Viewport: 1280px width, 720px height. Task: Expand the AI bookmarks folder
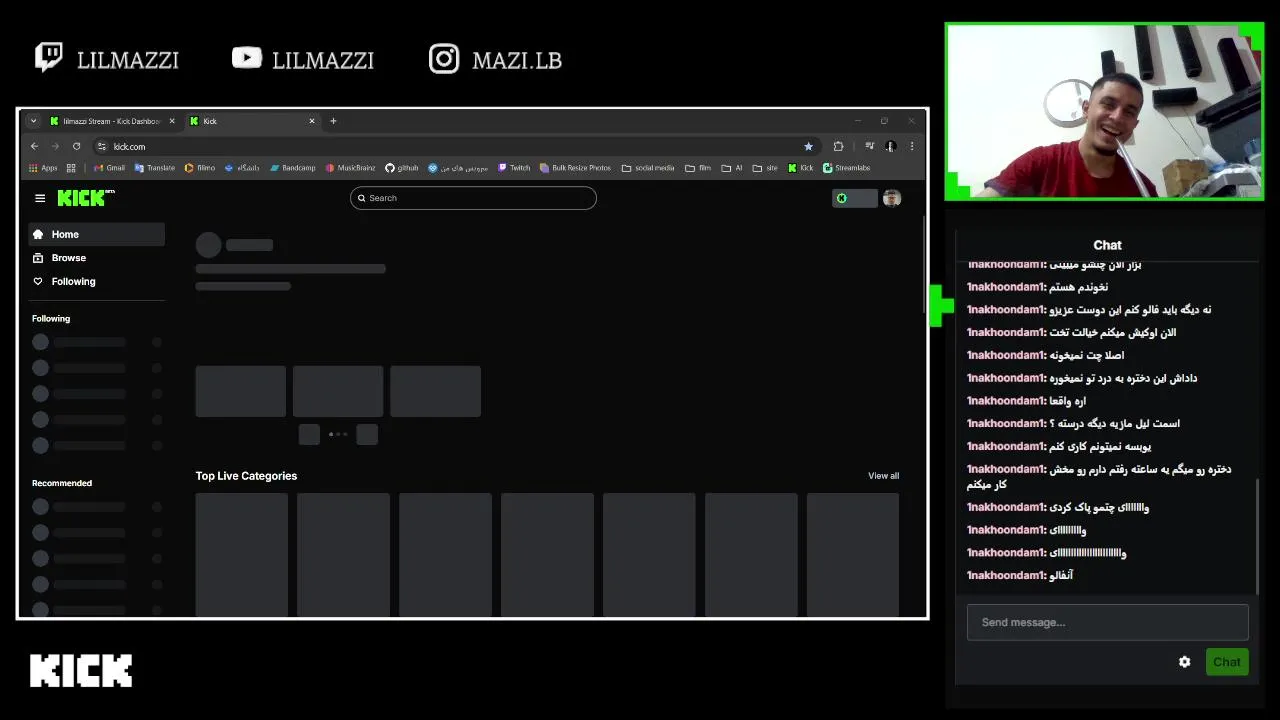click(x=732, y=168)
